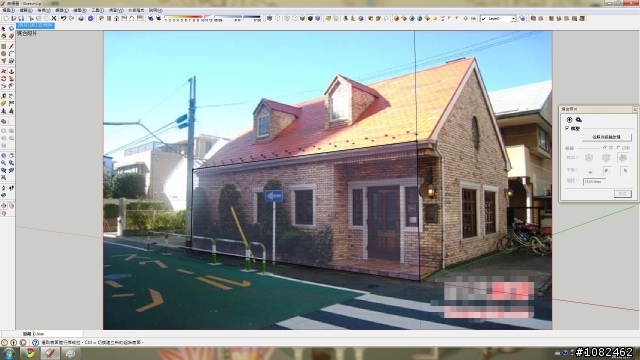Choose the Push/Pull tool
The width and height of the screenshot is (640, 360).
click(11, 71)
